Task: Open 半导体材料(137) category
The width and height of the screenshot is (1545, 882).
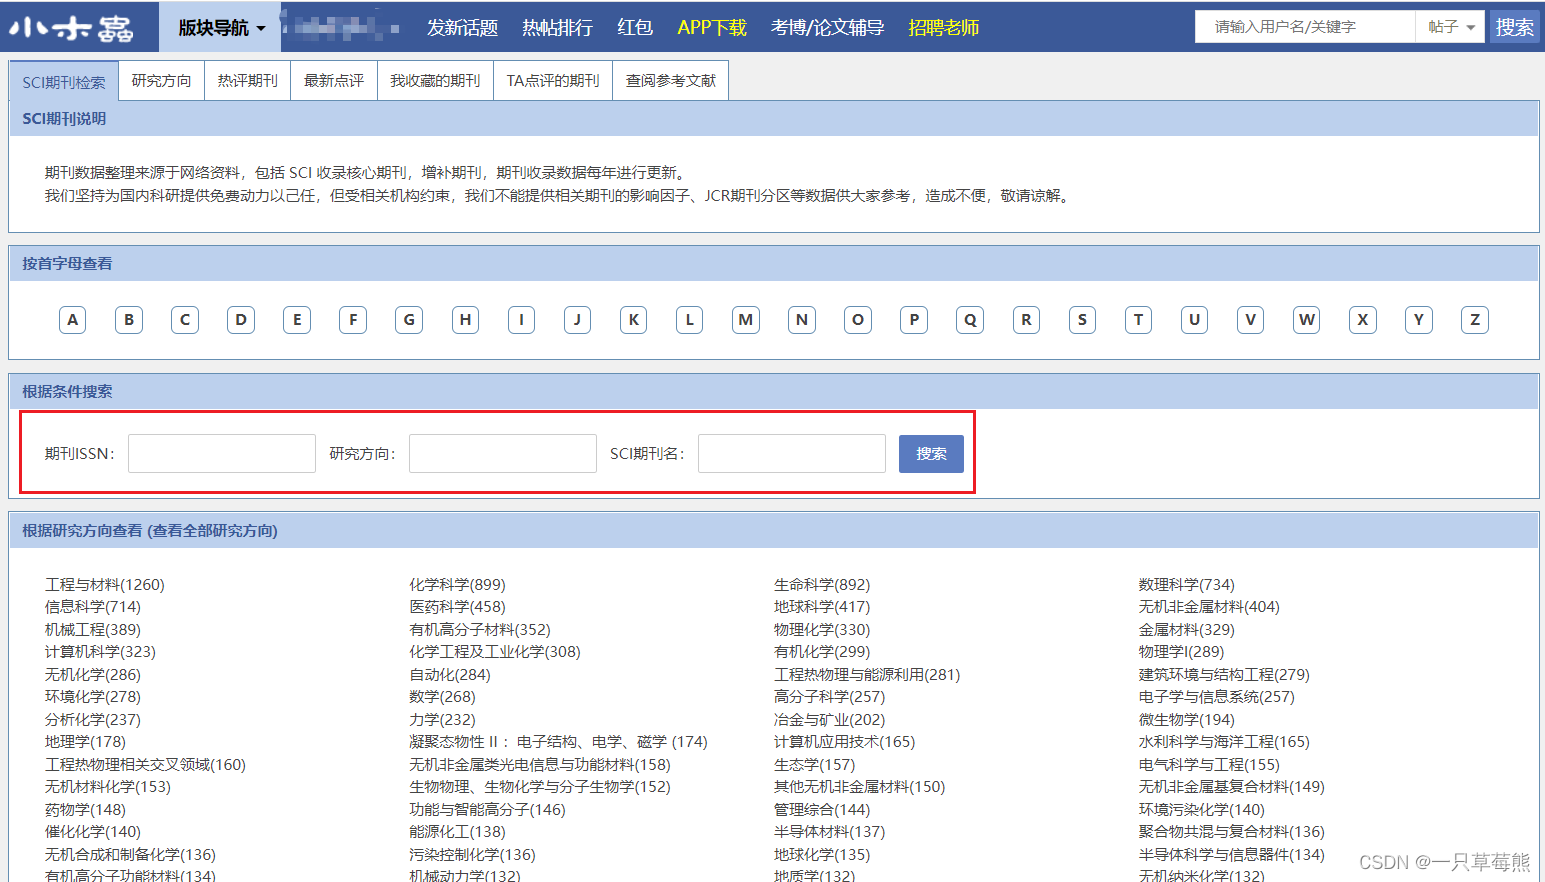Action: 829,832
